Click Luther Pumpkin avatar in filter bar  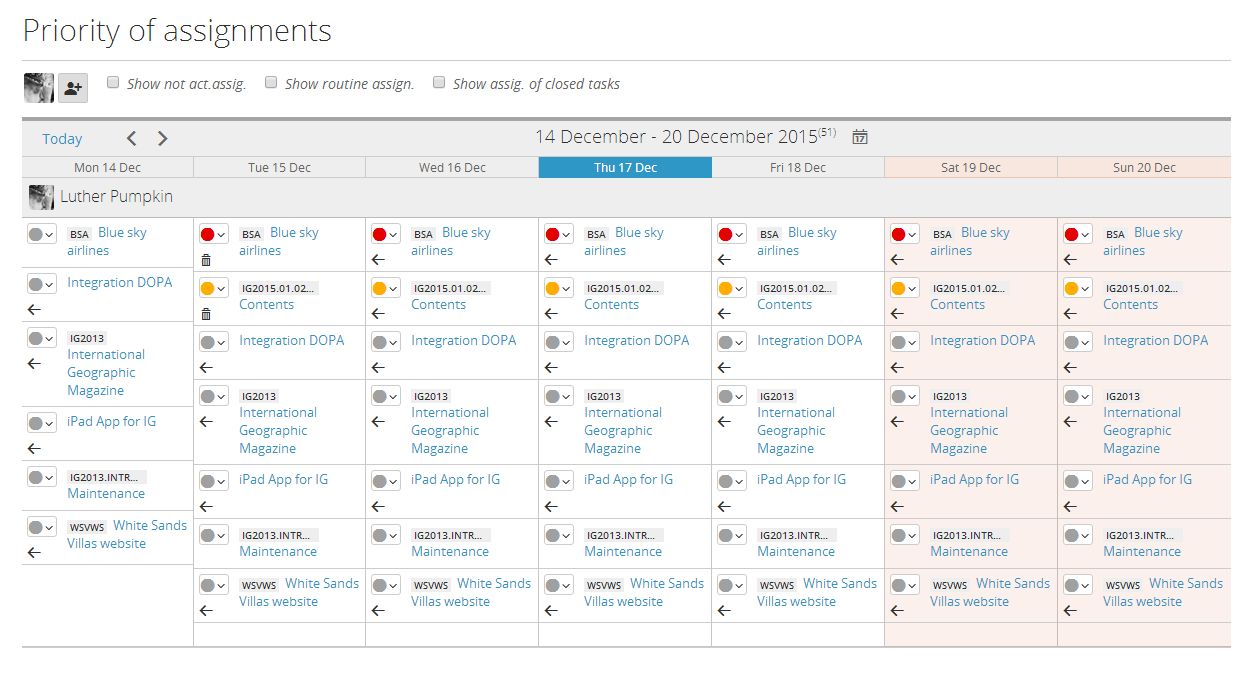(x=39, y=88)
